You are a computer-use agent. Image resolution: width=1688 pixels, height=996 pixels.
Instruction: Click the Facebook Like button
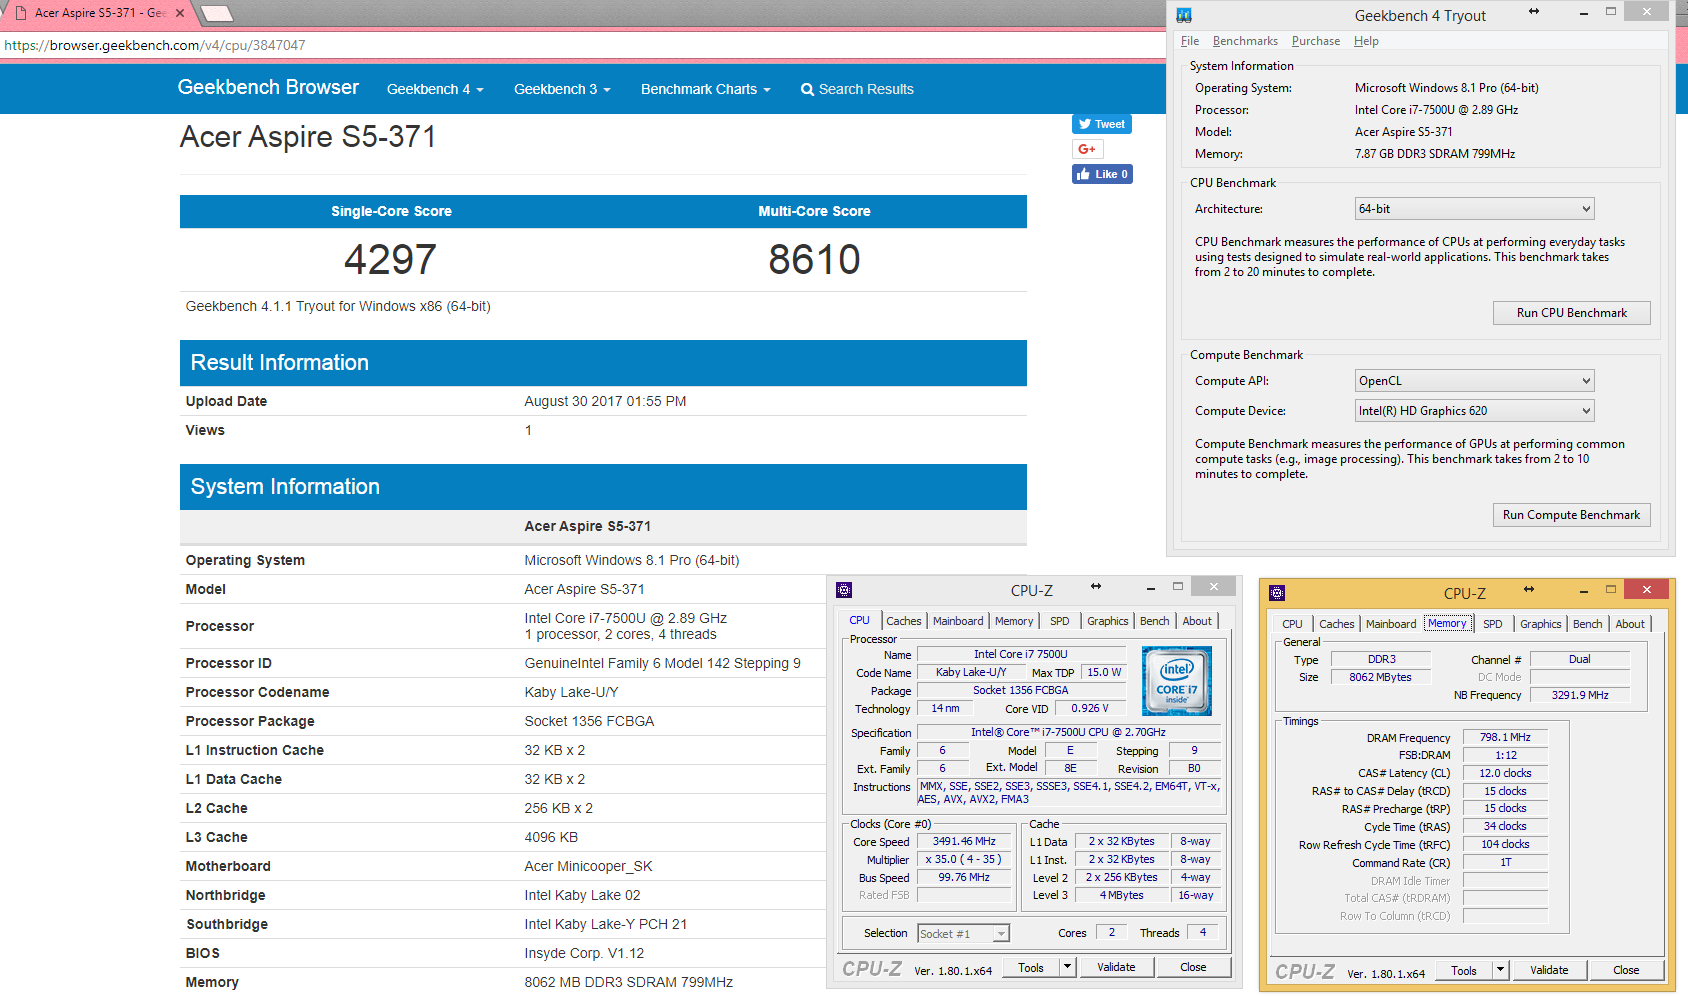tap(1102, 174)
